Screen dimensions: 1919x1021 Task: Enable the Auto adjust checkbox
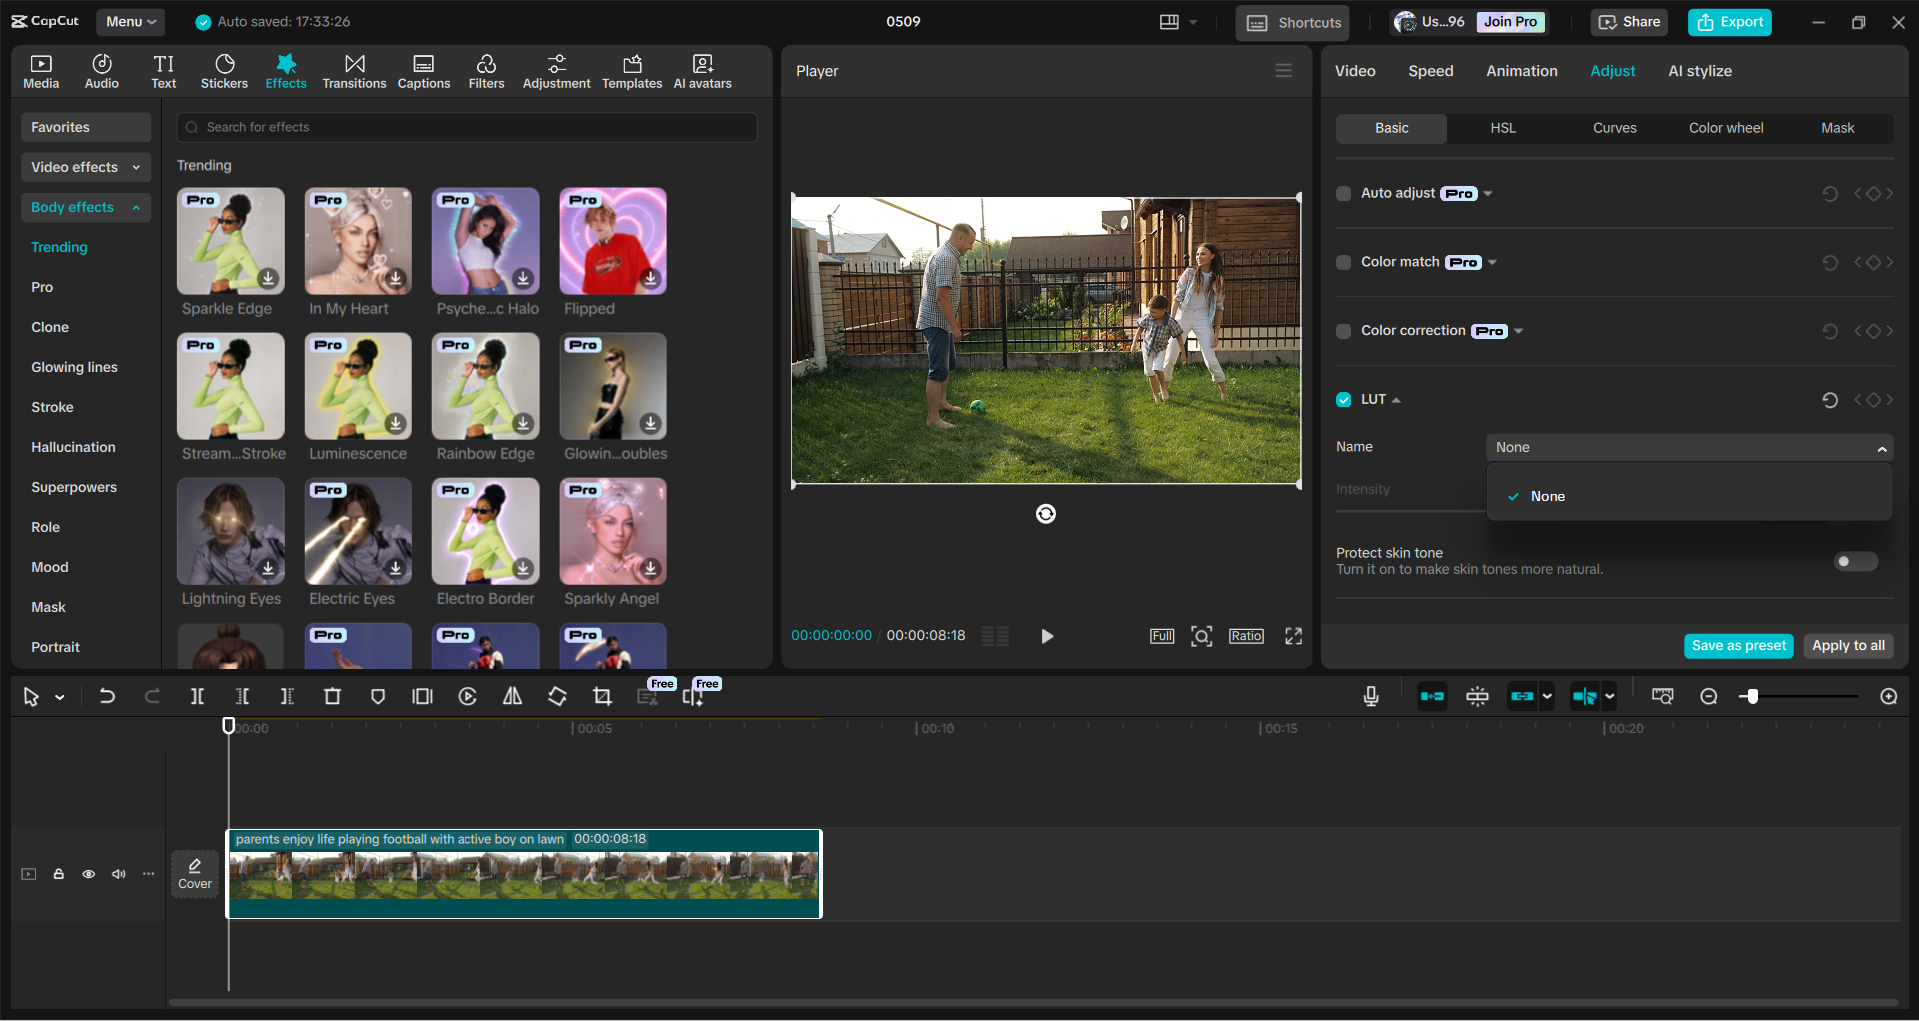1343,193
